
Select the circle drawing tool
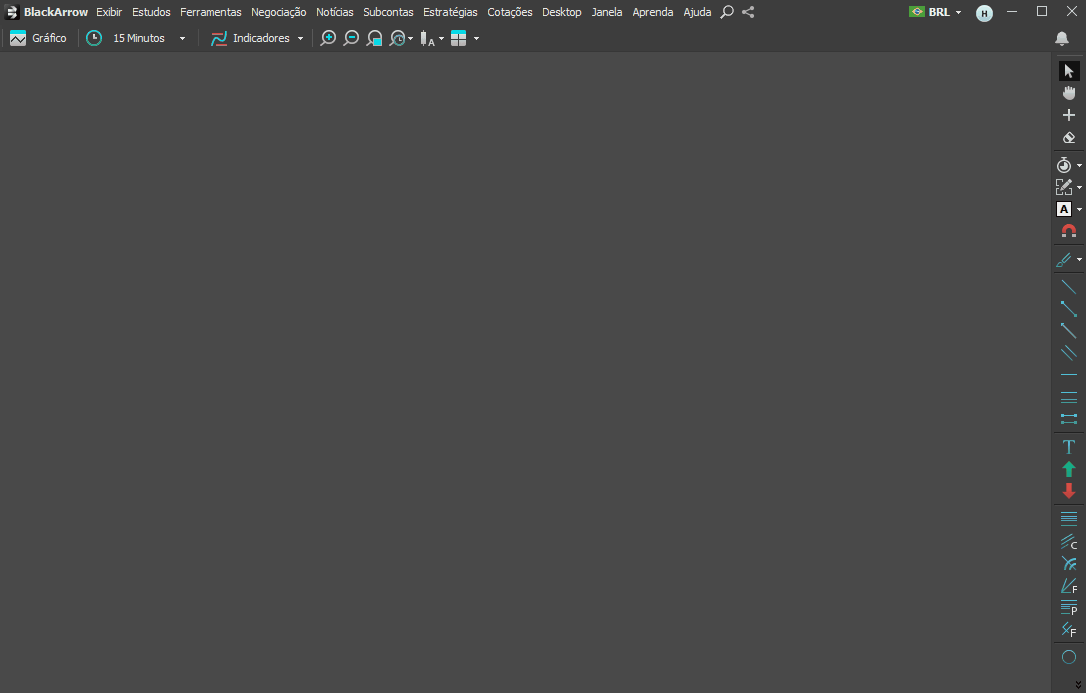click(1068, 657)
